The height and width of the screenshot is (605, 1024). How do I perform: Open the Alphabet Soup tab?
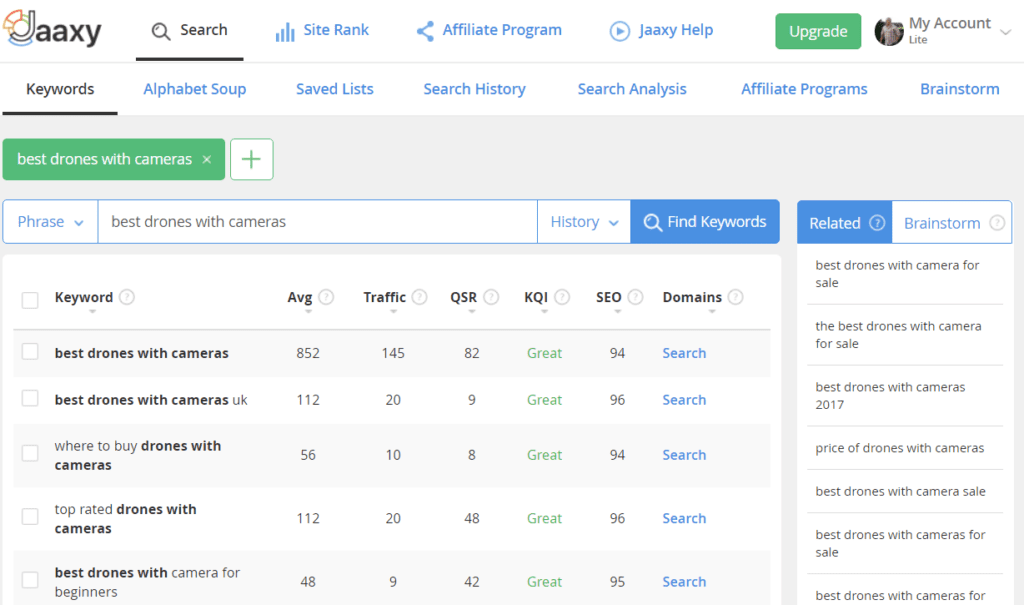click(x=195, y=90)
